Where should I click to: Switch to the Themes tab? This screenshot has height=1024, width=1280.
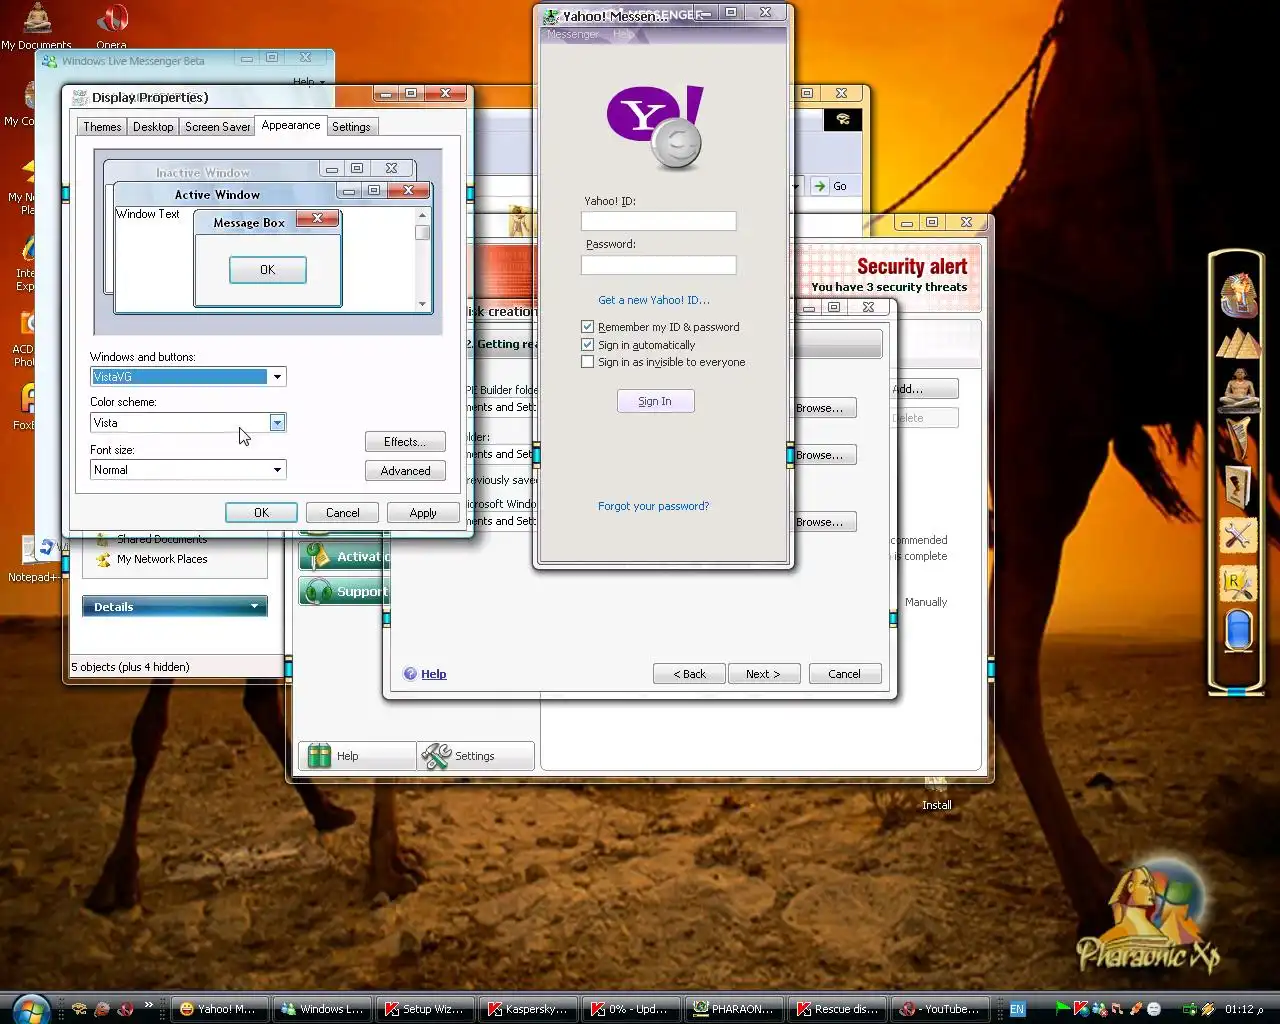tap(102, 127)
